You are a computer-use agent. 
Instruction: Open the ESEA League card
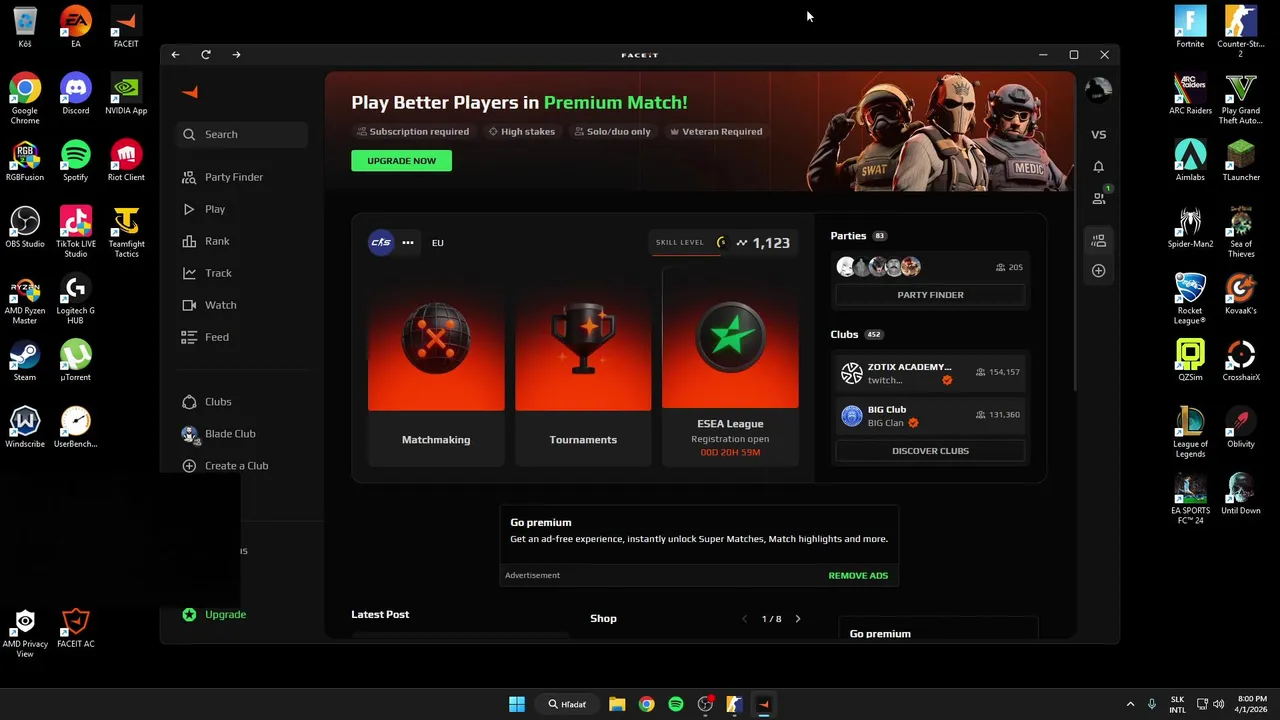[730, 366]
